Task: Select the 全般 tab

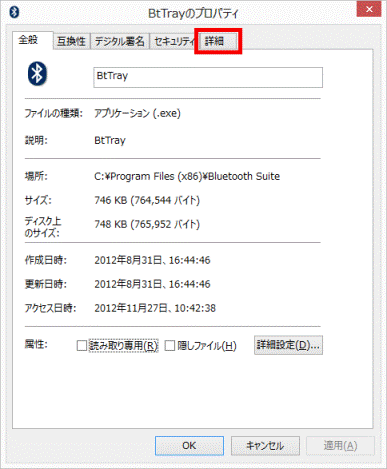Action: click(x=33, y=41)
